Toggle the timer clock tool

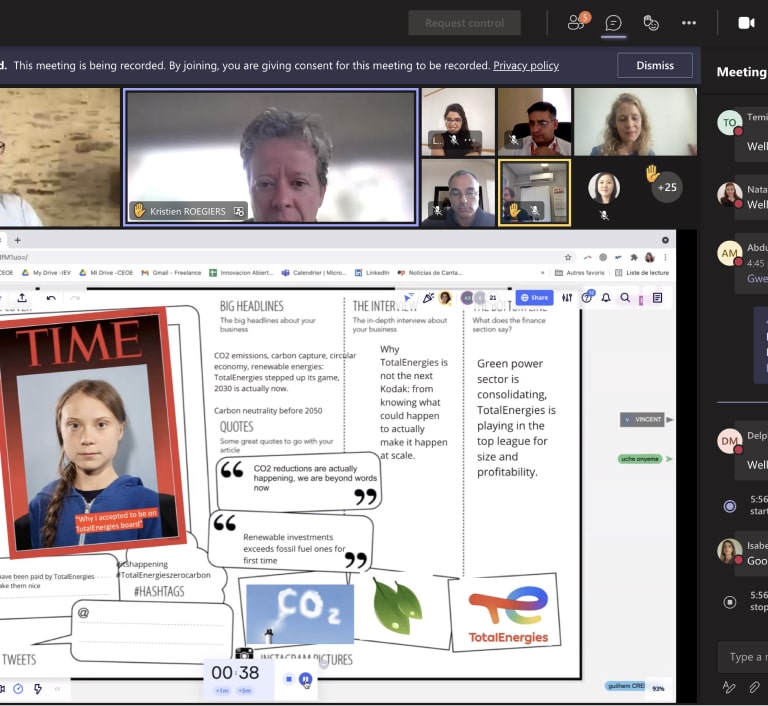click(x=18, y=689)
